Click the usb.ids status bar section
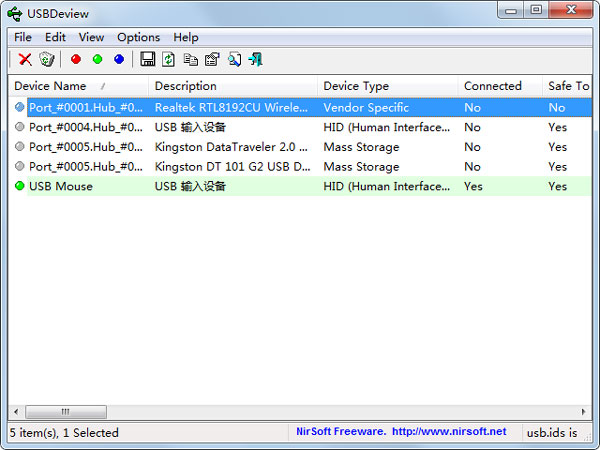This screenshot has width=600, height=450. tap(552, 433)
